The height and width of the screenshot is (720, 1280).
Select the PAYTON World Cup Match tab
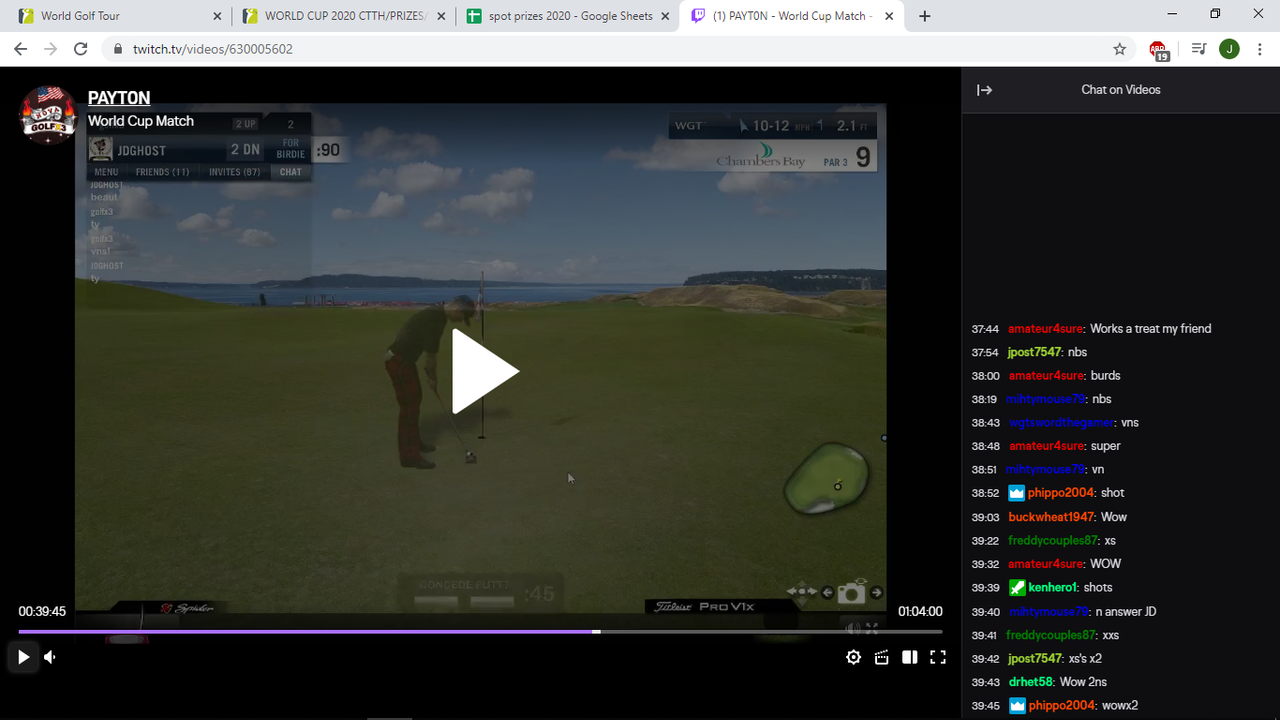point(792,16)
